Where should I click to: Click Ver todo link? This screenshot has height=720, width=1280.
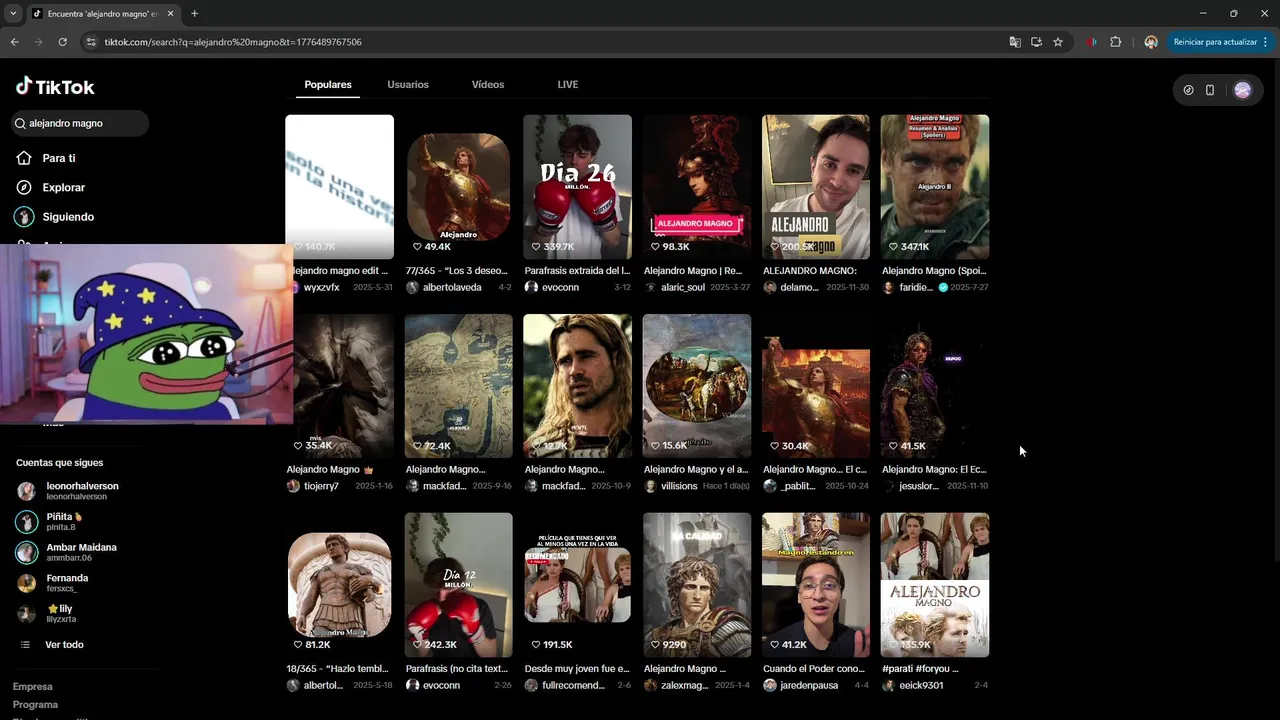click(64, 645)
